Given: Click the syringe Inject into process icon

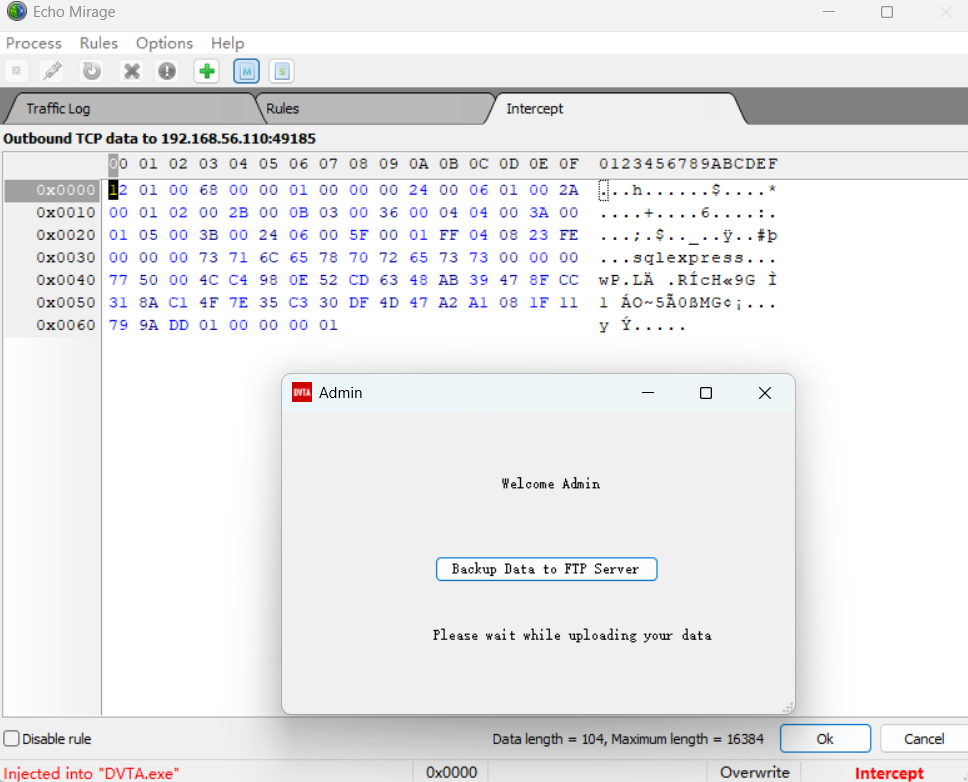Looking at the screenshot, I should click(x=52, y=71).
